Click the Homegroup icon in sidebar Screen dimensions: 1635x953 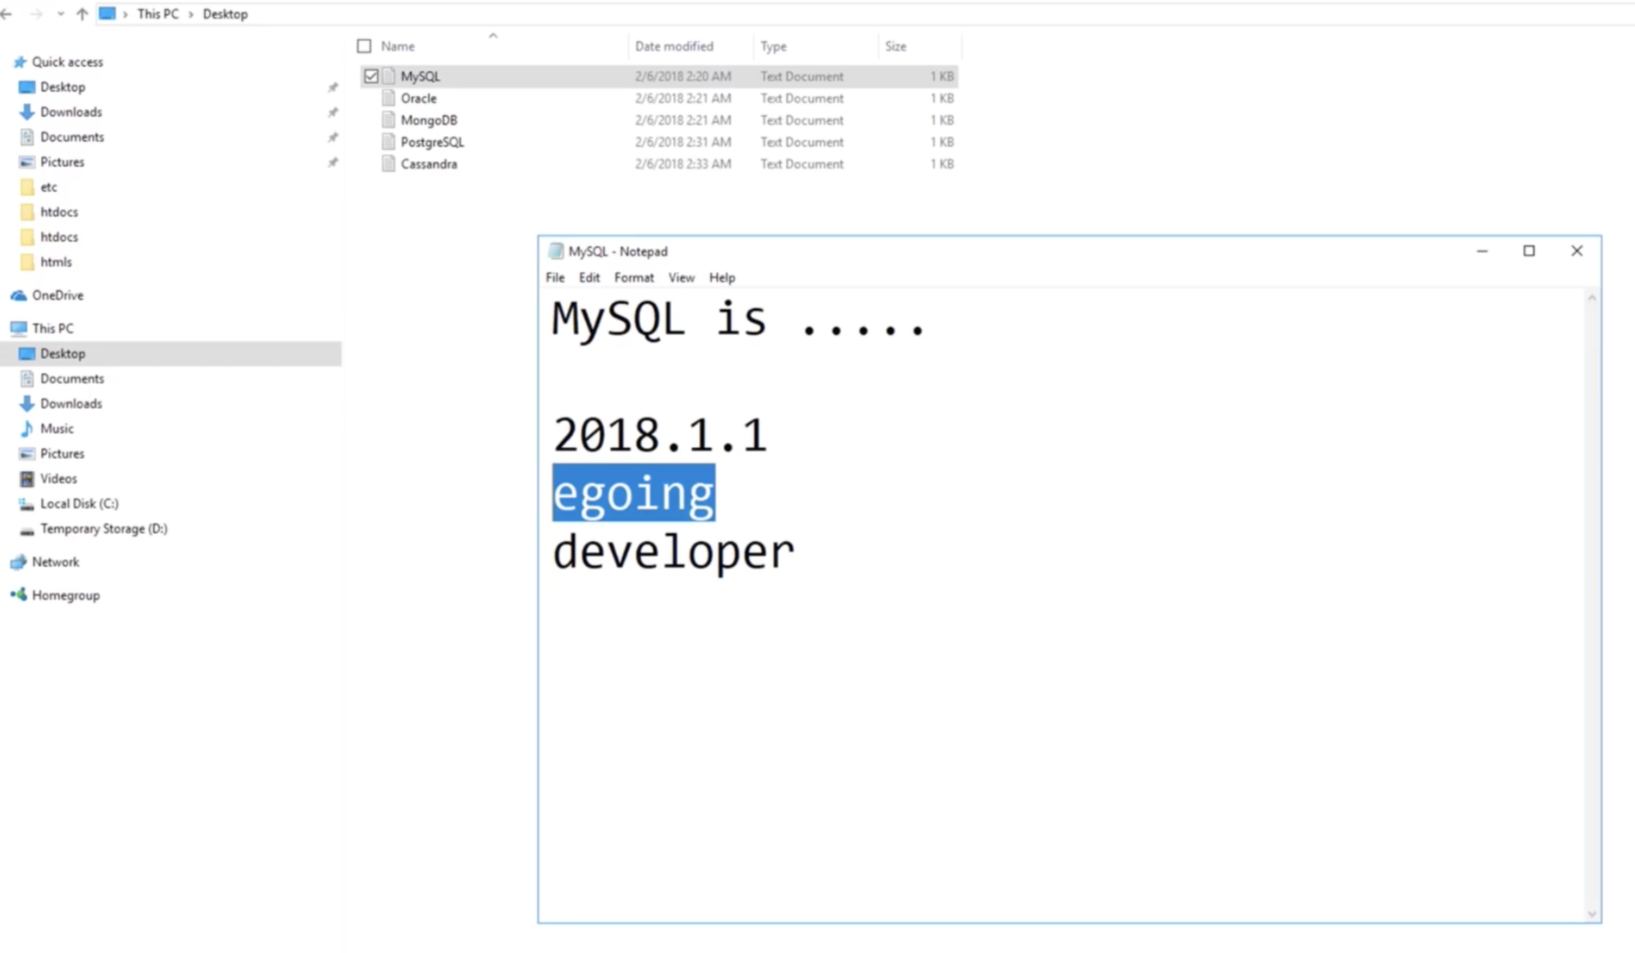(19, 595)
